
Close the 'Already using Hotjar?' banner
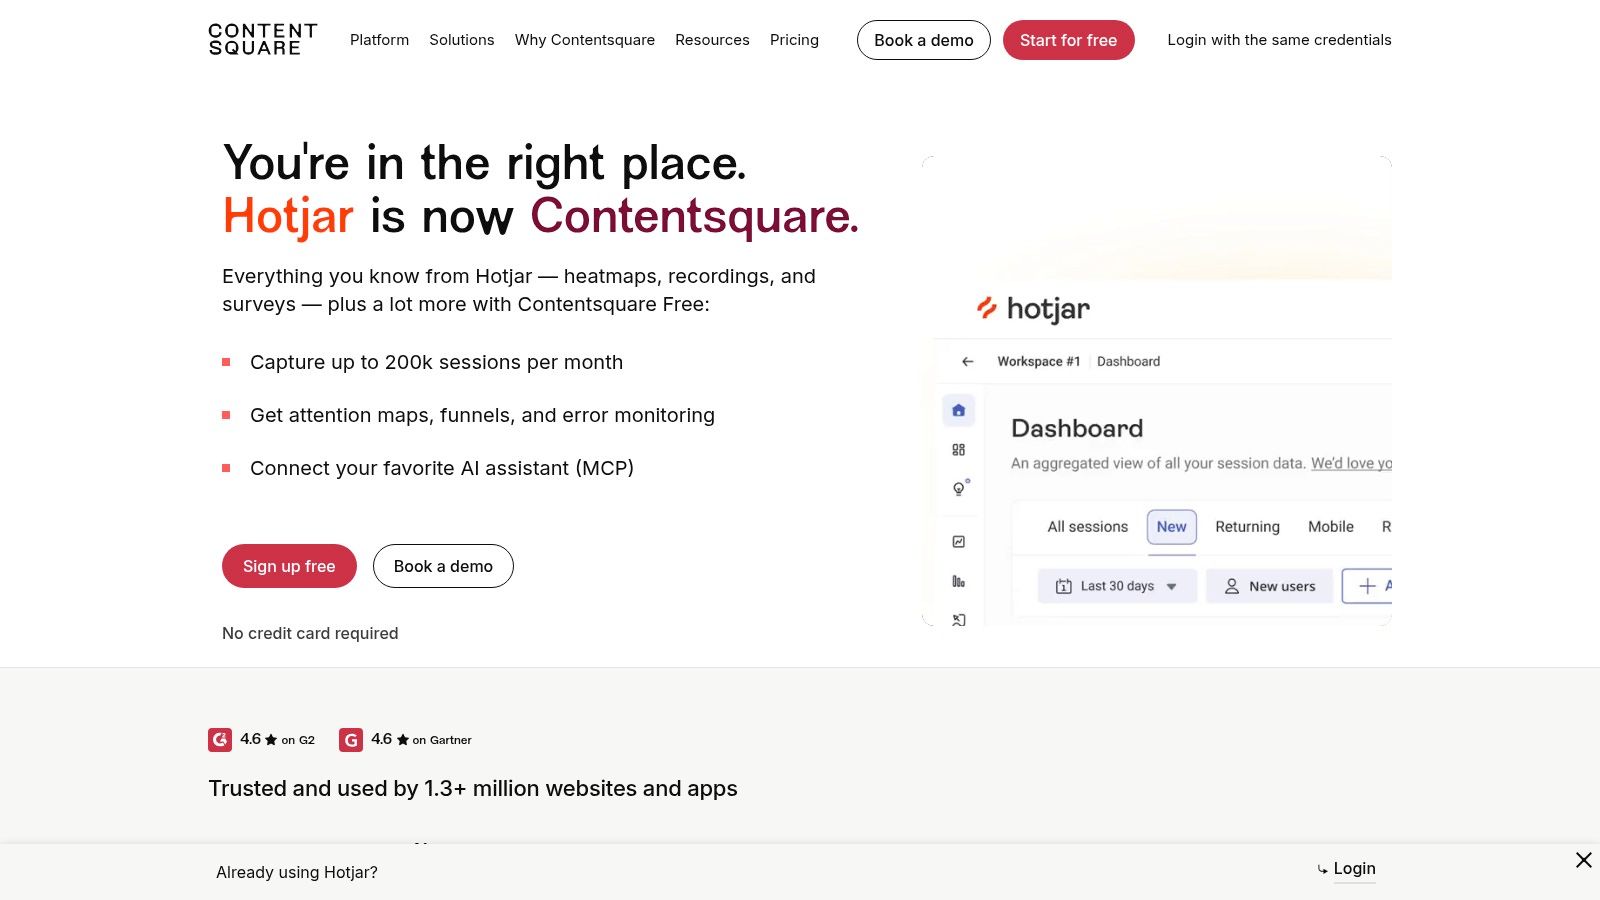tap(1584, 860)
